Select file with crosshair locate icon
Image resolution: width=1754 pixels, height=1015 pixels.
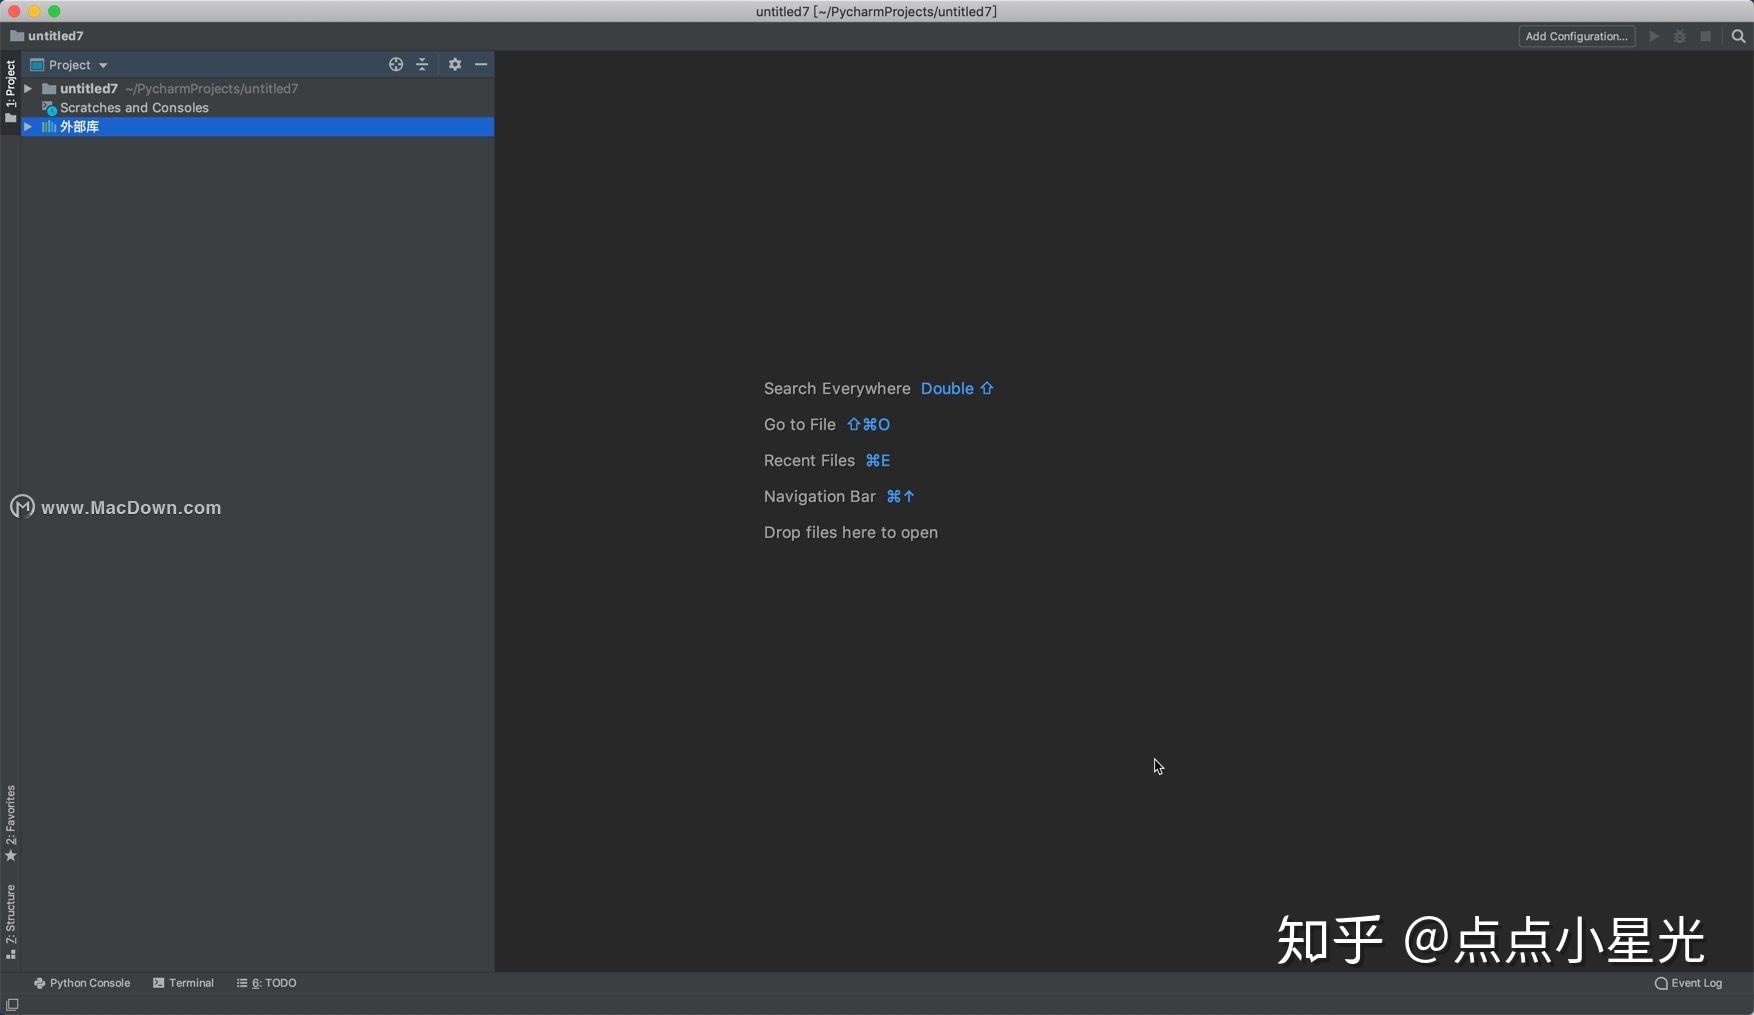point(396,64)
